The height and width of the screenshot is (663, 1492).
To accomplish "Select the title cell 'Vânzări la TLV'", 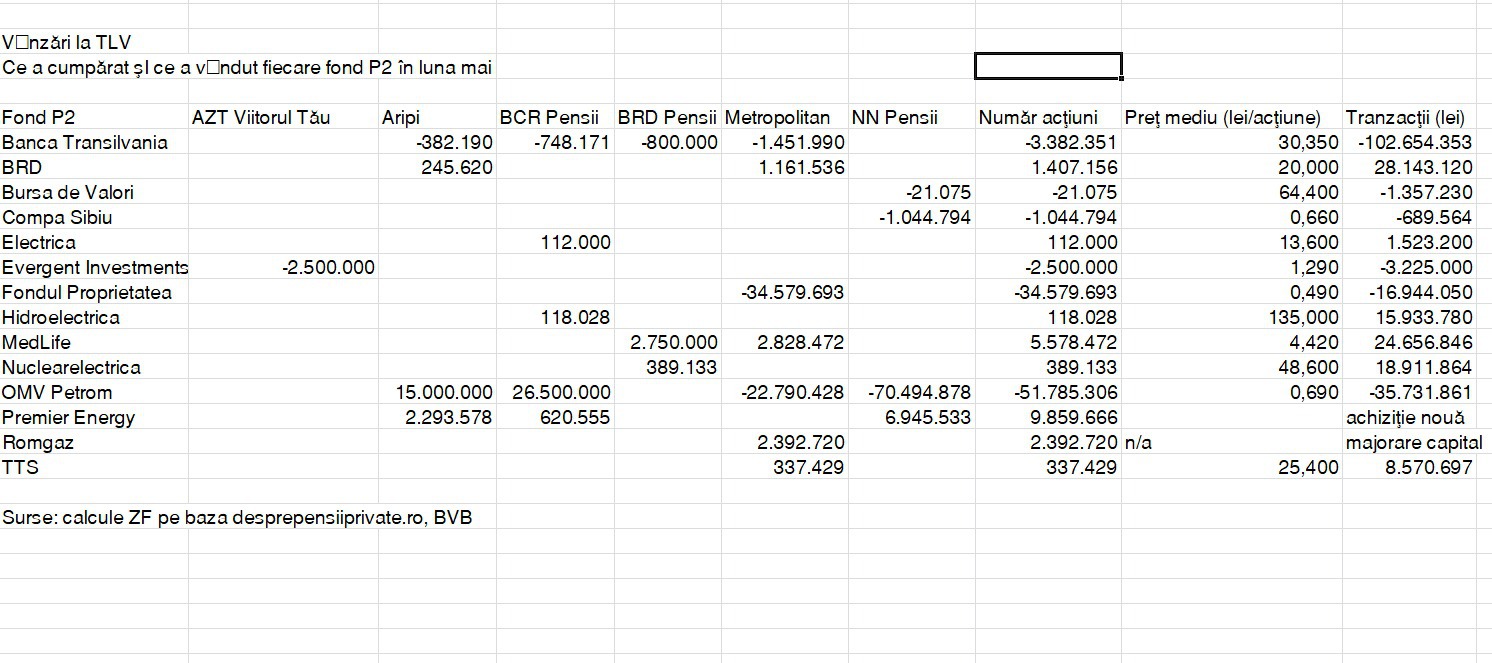I will (66, 42).
